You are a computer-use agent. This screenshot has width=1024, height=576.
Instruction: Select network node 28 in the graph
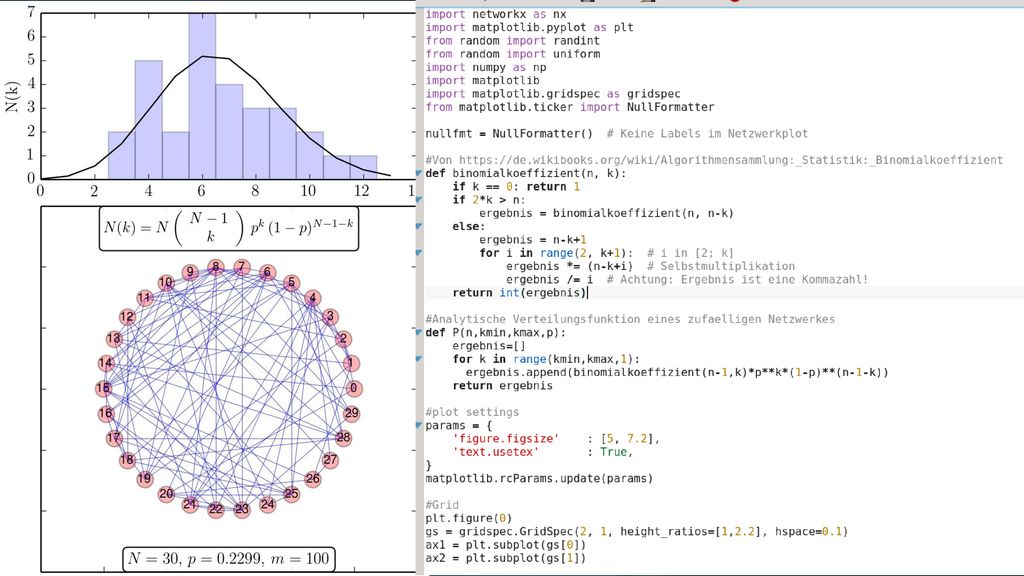[344, 438]
